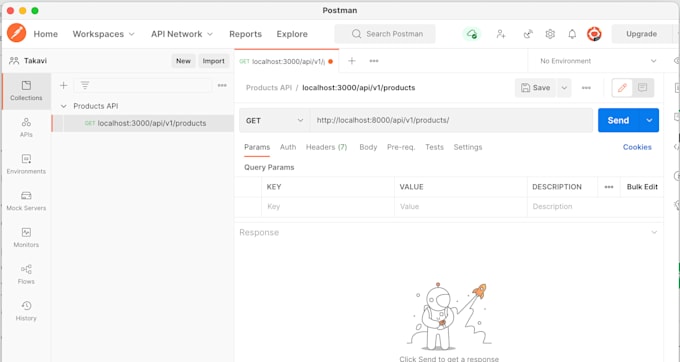Switch to comments mode icon
Image resolution: width=680 pixels, height=362 pixels.
pos(642,88)
